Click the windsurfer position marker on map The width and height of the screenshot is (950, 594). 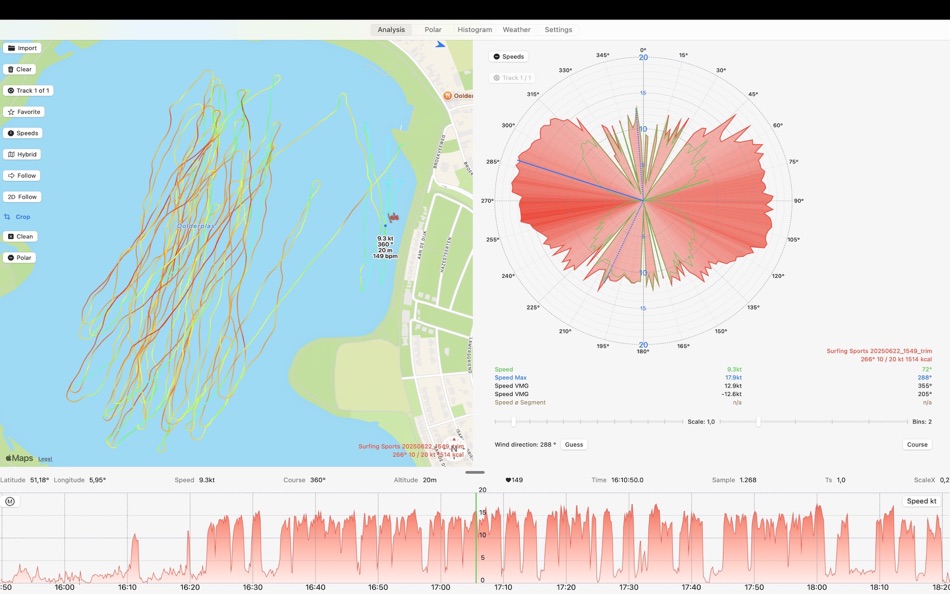click(393, 217)
